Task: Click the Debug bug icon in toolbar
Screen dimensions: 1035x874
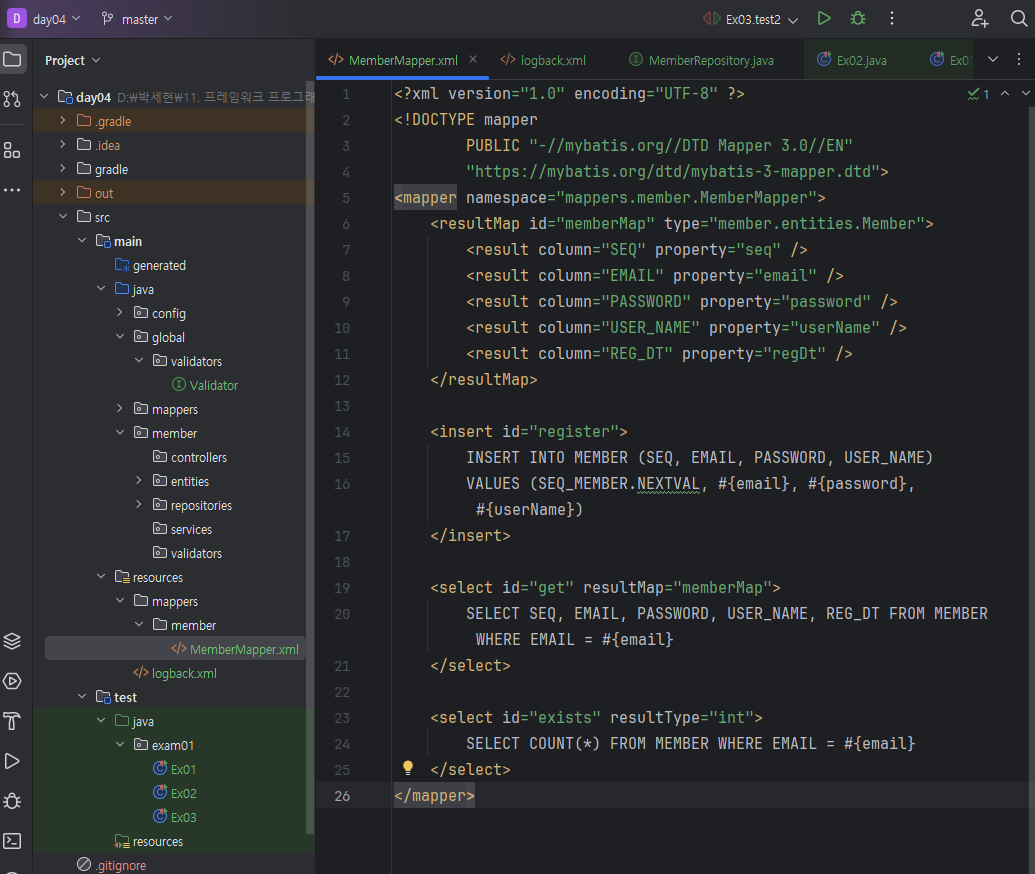Action: pyautogui.click(x=858, y=18)
